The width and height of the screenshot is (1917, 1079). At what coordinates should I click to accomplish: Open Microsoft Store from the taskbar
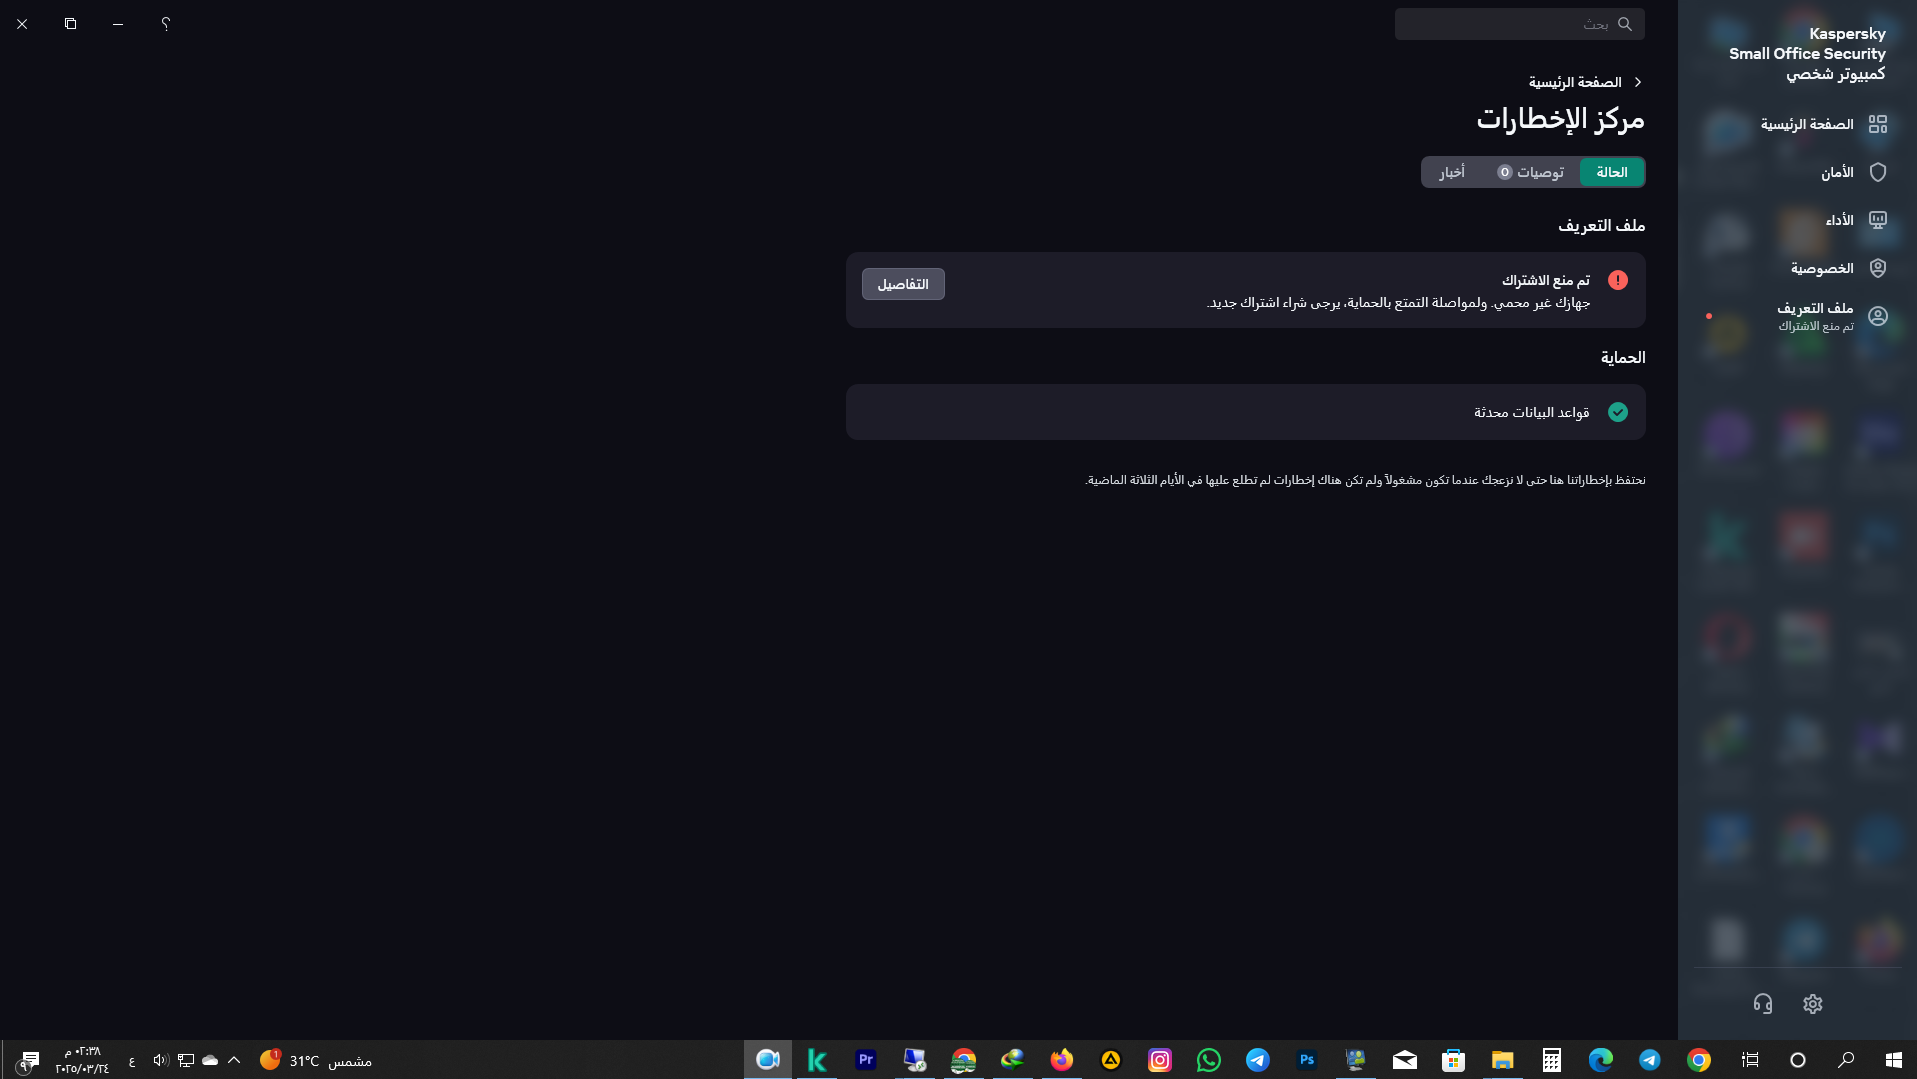point(1454,1060)
